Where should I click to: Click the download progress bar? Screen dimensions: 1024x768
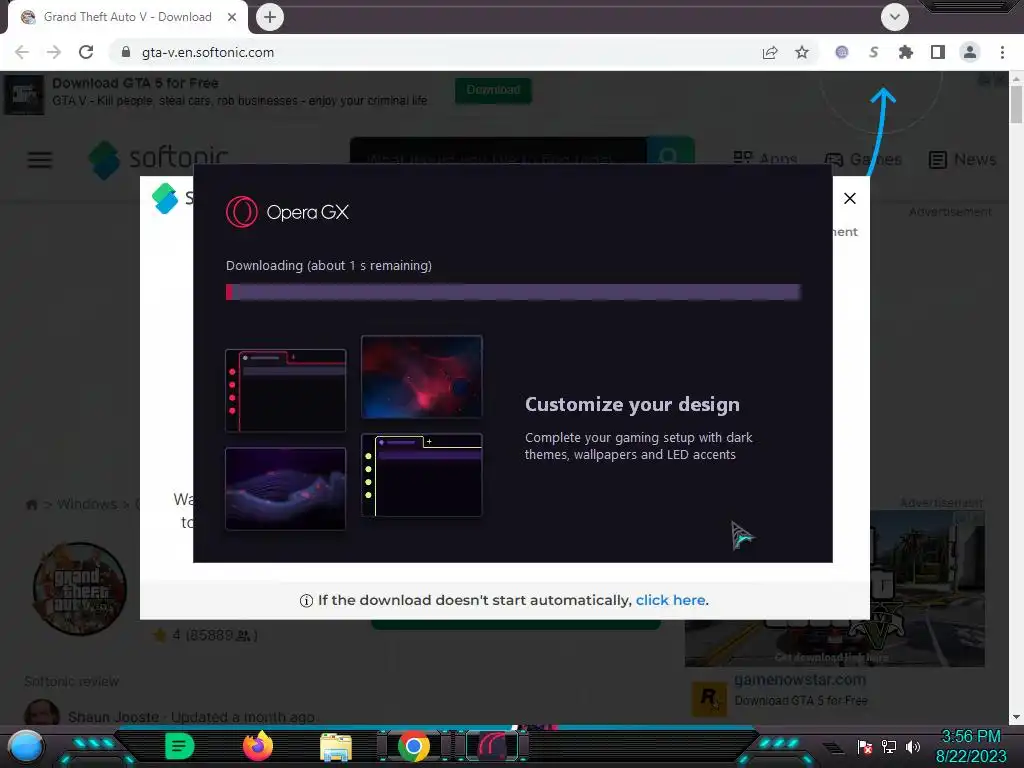(x=513, y=292)
